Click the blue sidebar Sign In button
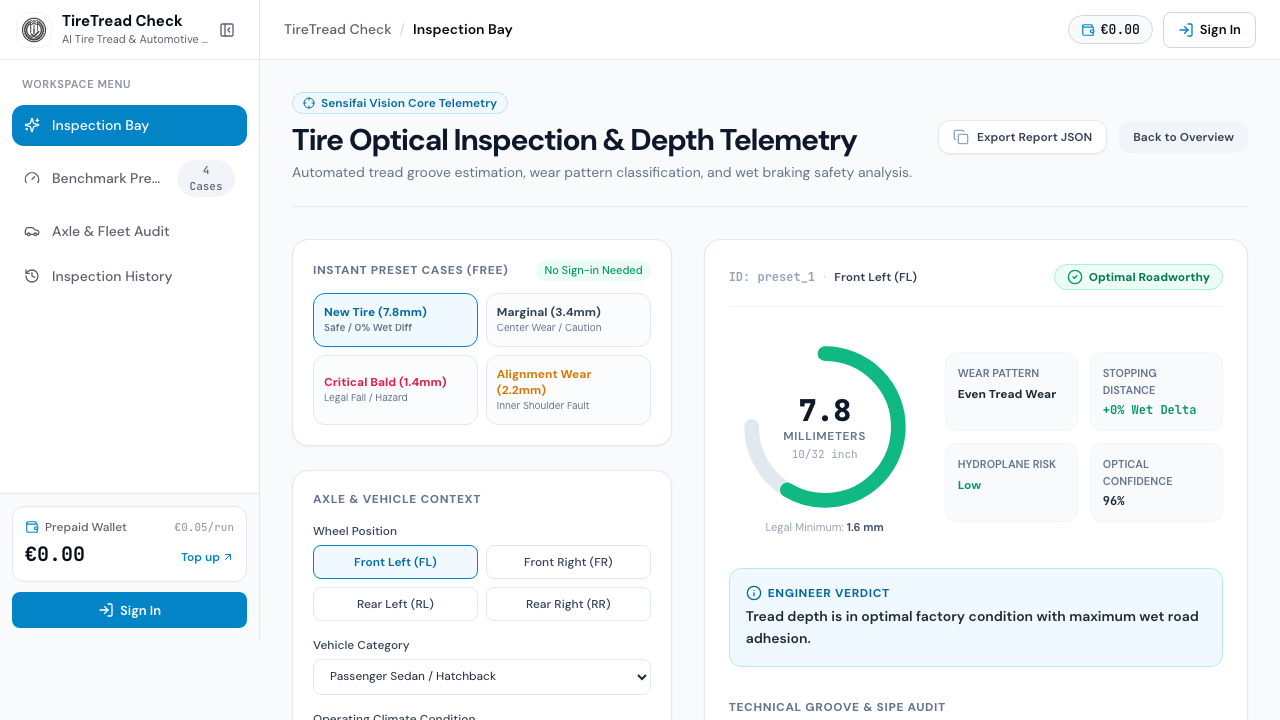Screen dimensions: 1280x720 (129, 610)
